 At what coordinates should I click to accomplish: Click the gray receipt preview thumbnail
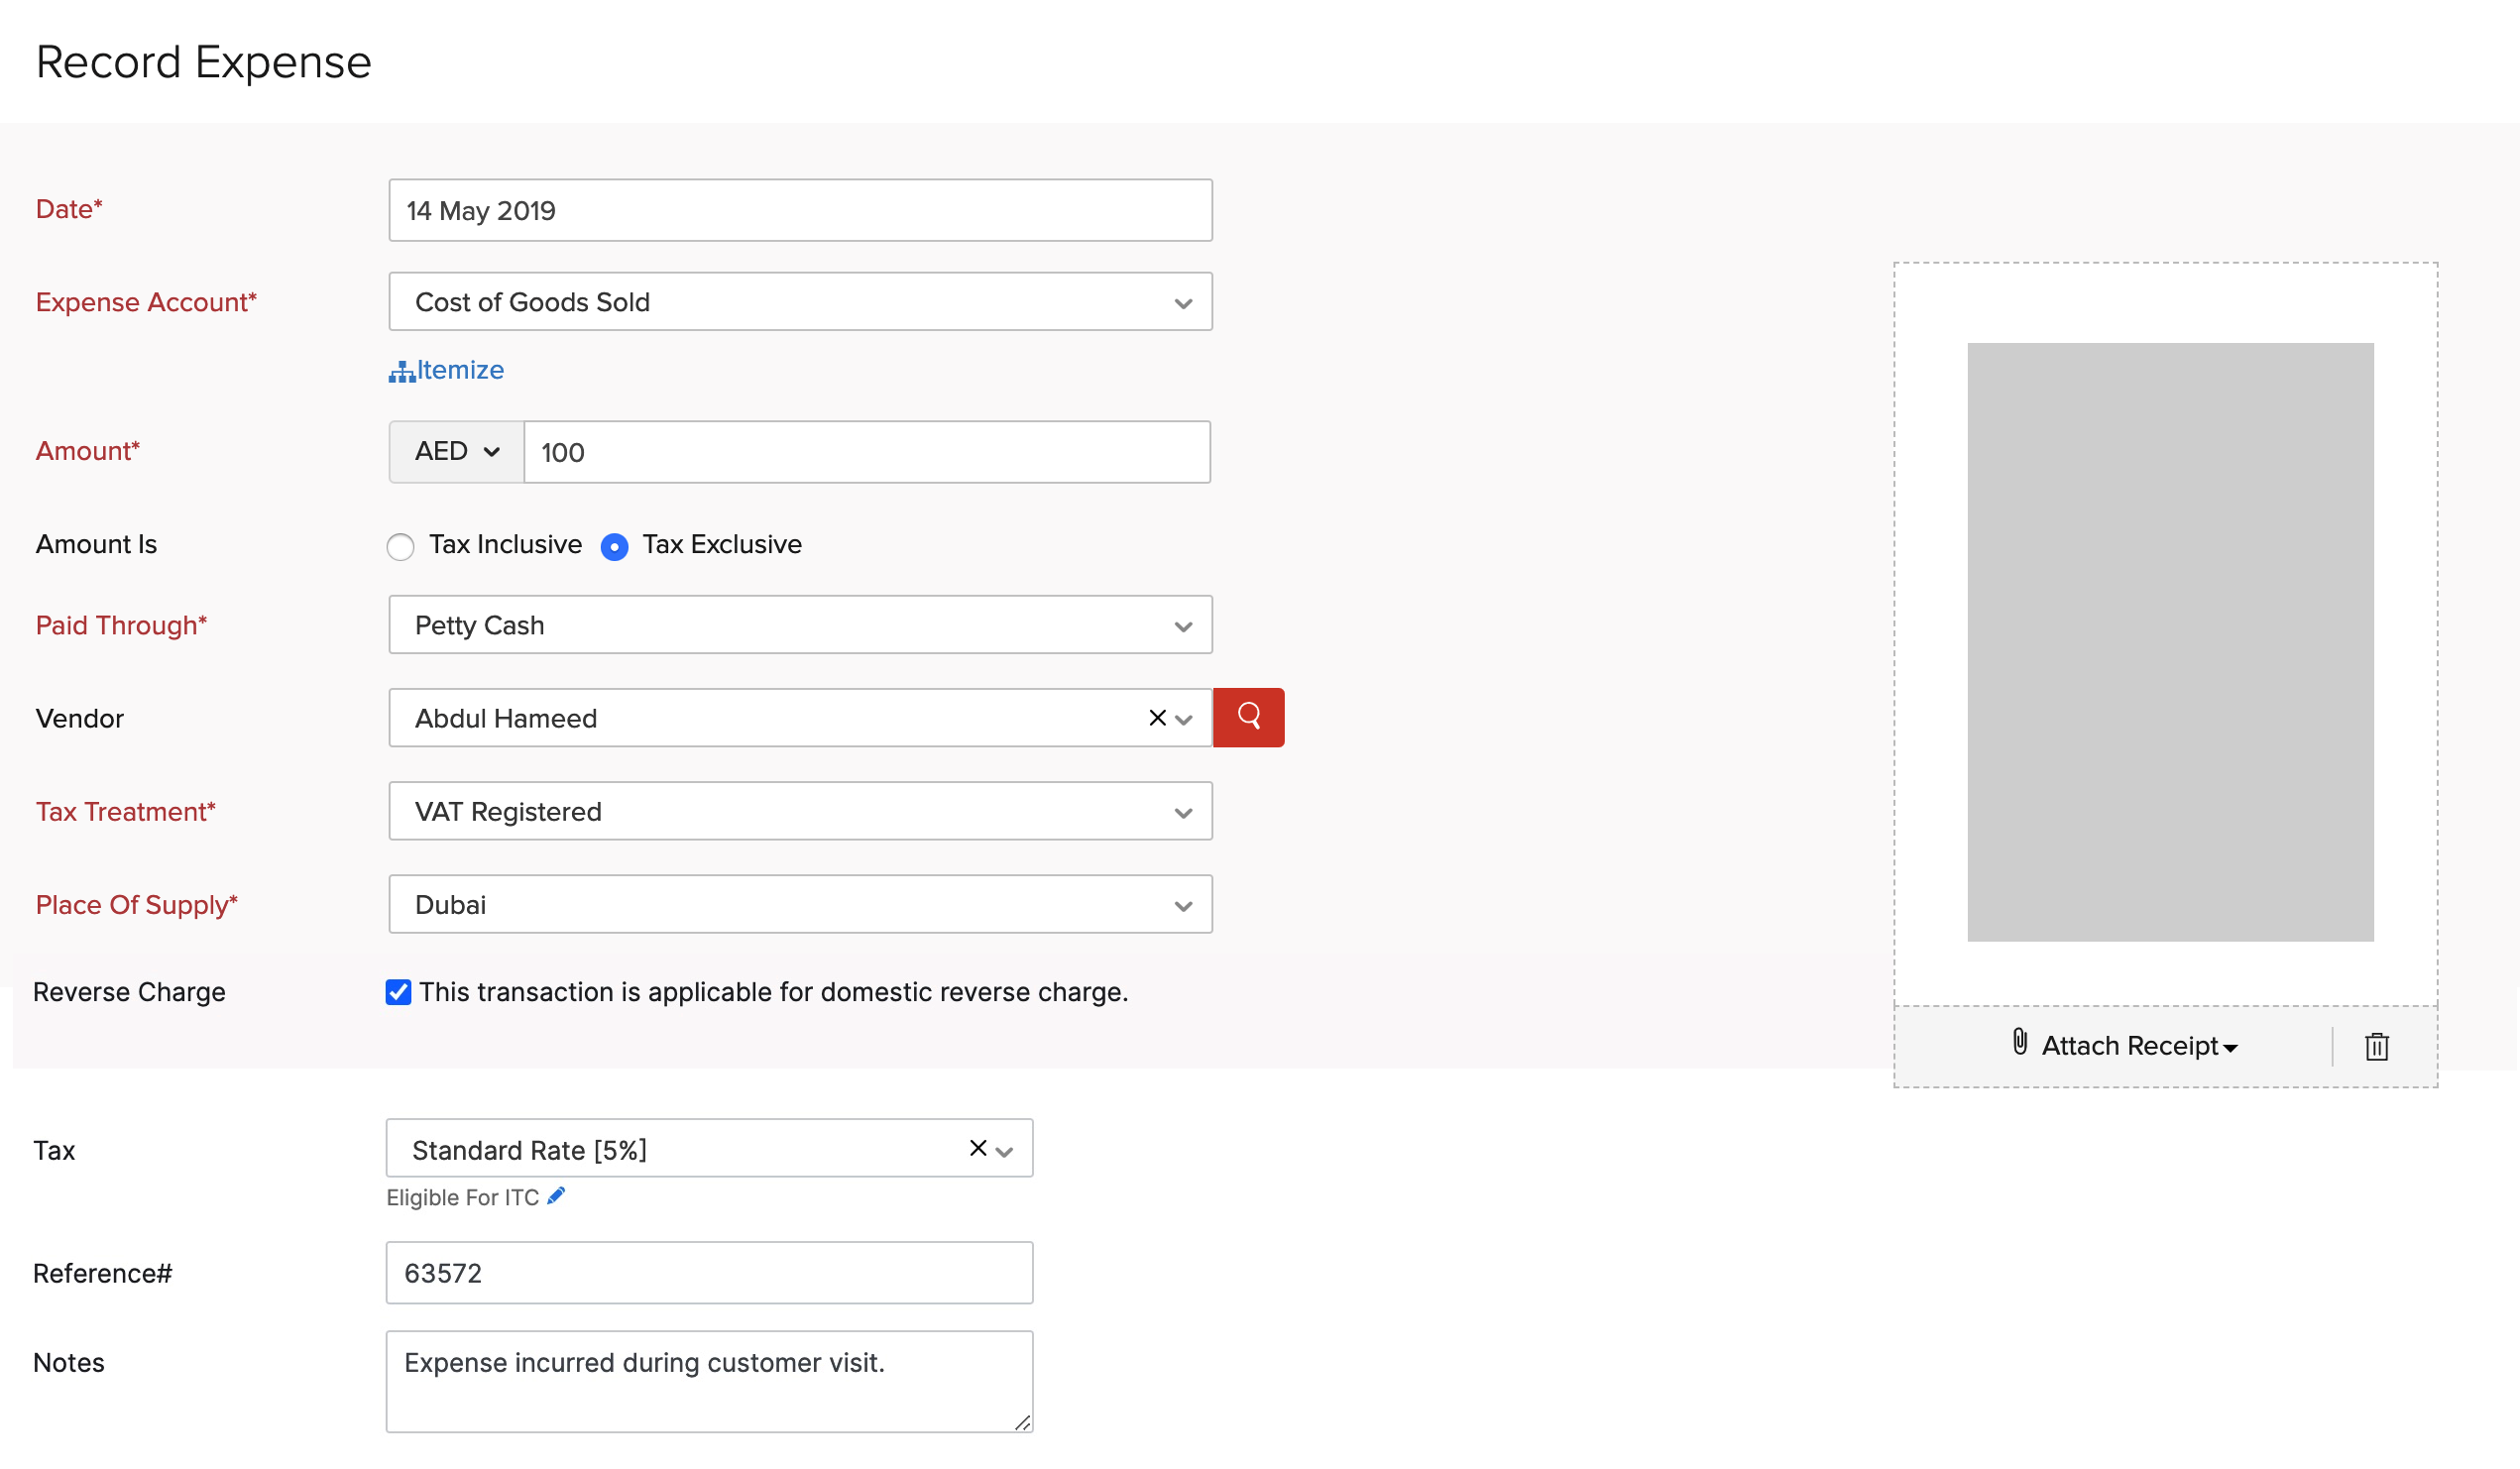tap(2170, 642)
